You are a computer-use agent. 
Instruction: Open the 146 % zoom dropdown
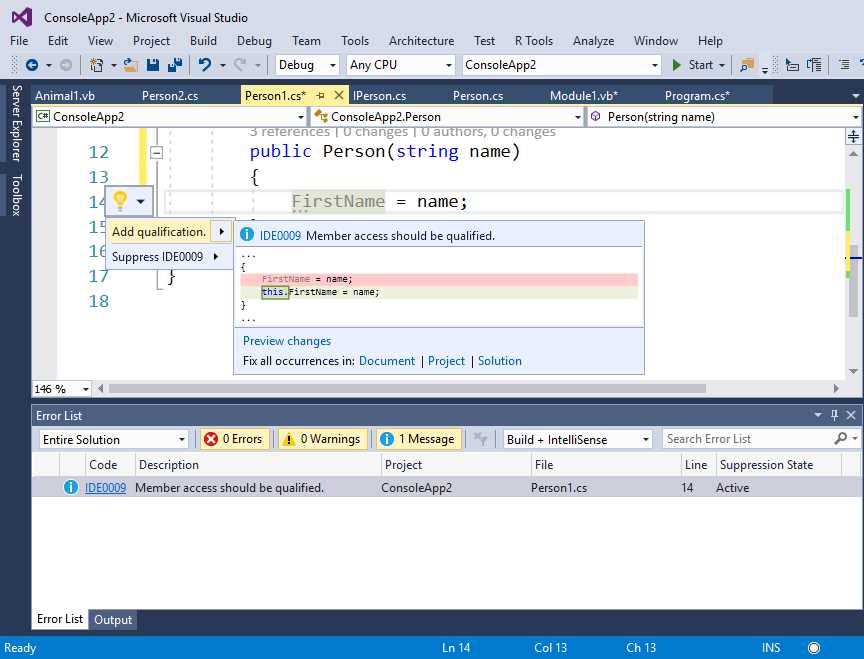point(62,389)
